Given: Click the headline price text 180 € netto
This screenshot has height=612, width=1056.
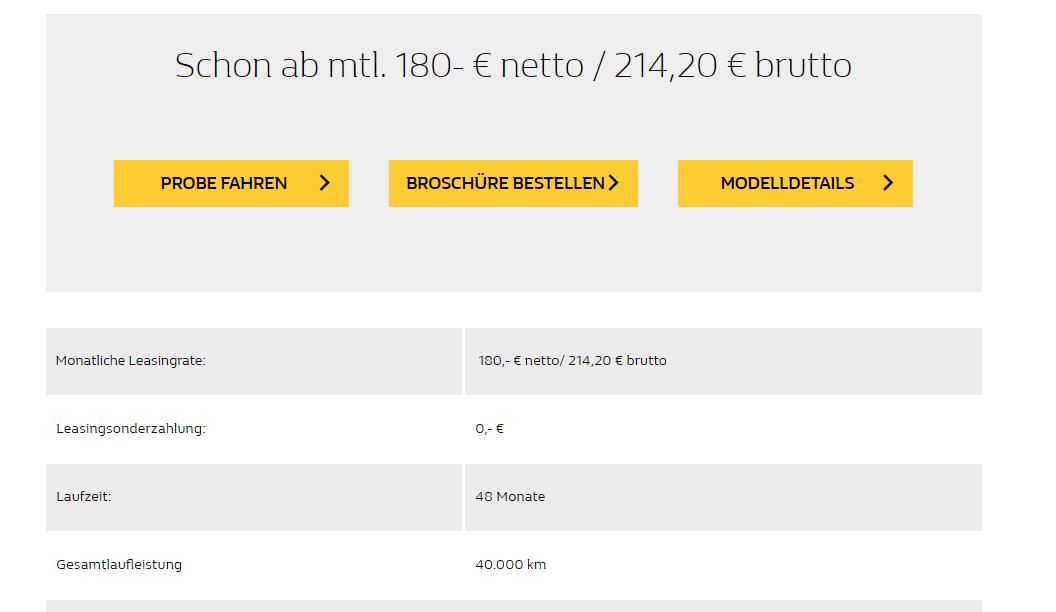Looking at the screenshot, I should coord(489,65).
